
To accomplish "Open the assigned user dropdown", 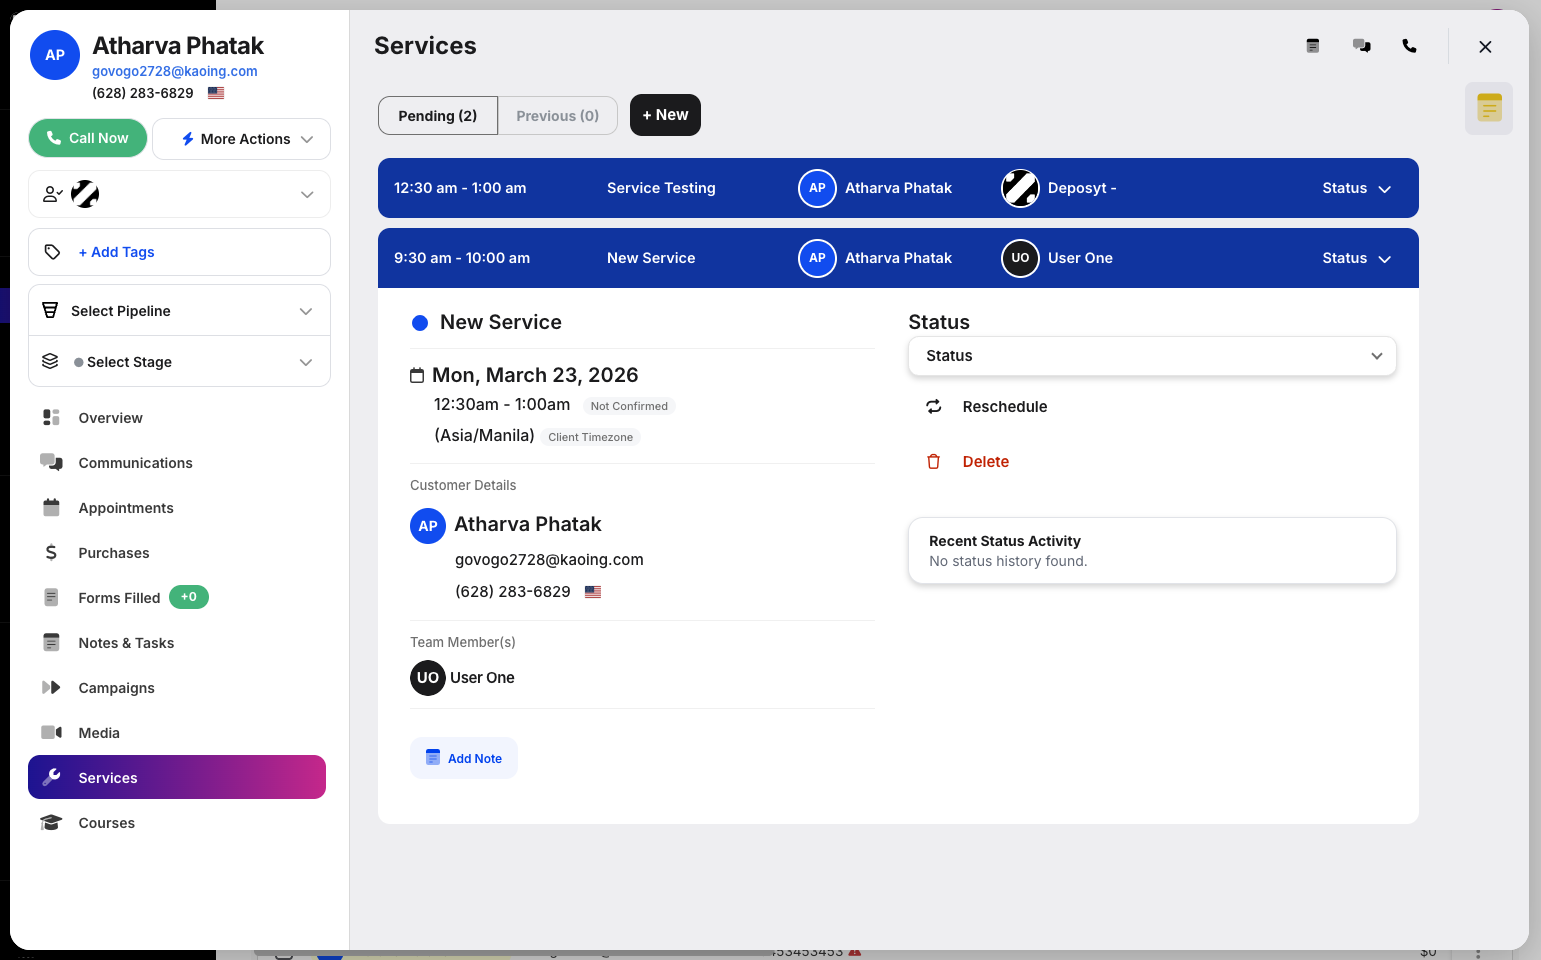I will (179, 194).
